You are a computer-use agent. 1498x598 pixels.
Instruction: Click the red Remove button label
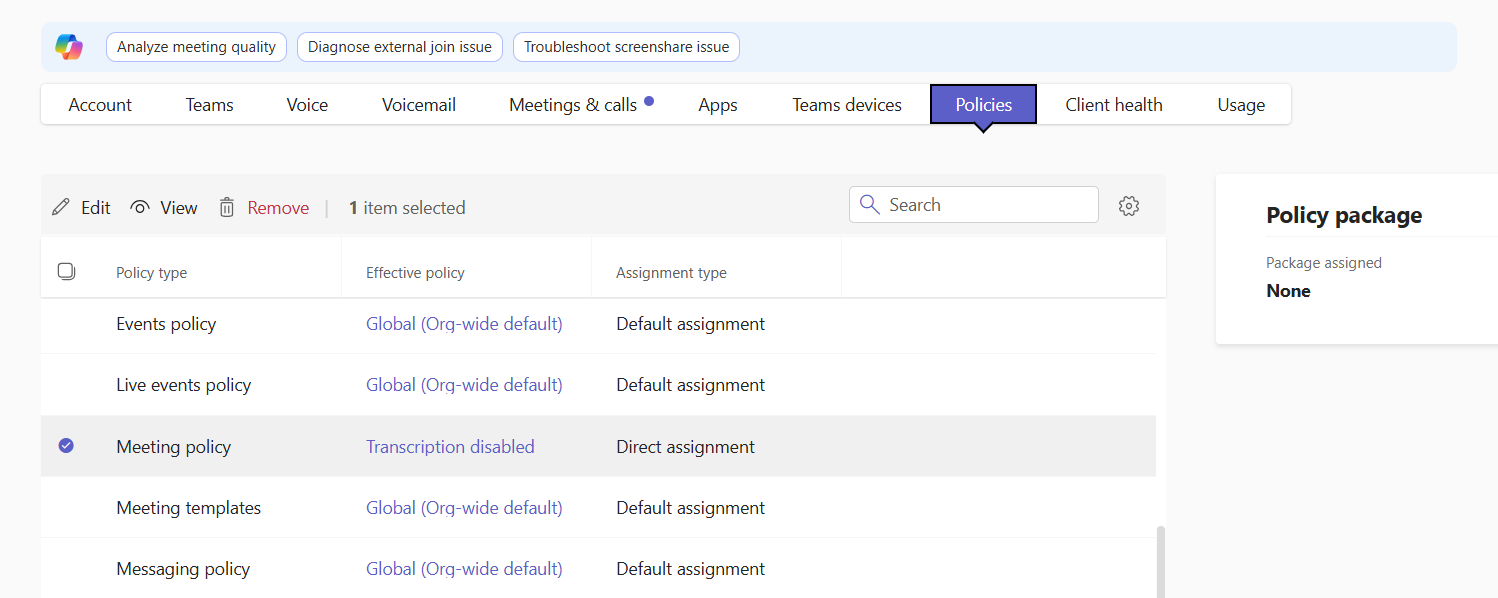[278, 208]
